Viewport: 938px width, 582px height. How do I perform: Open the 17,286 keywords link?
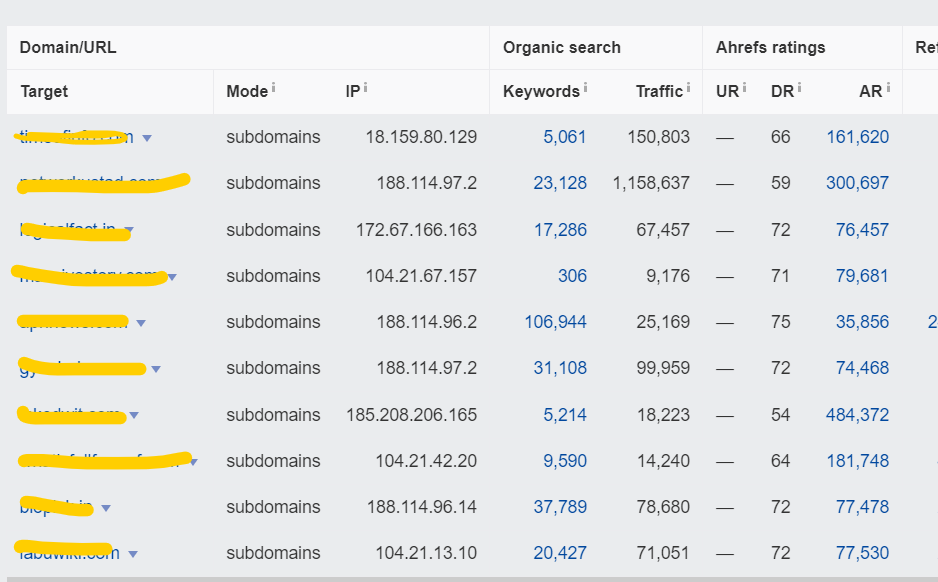point(561,230)
